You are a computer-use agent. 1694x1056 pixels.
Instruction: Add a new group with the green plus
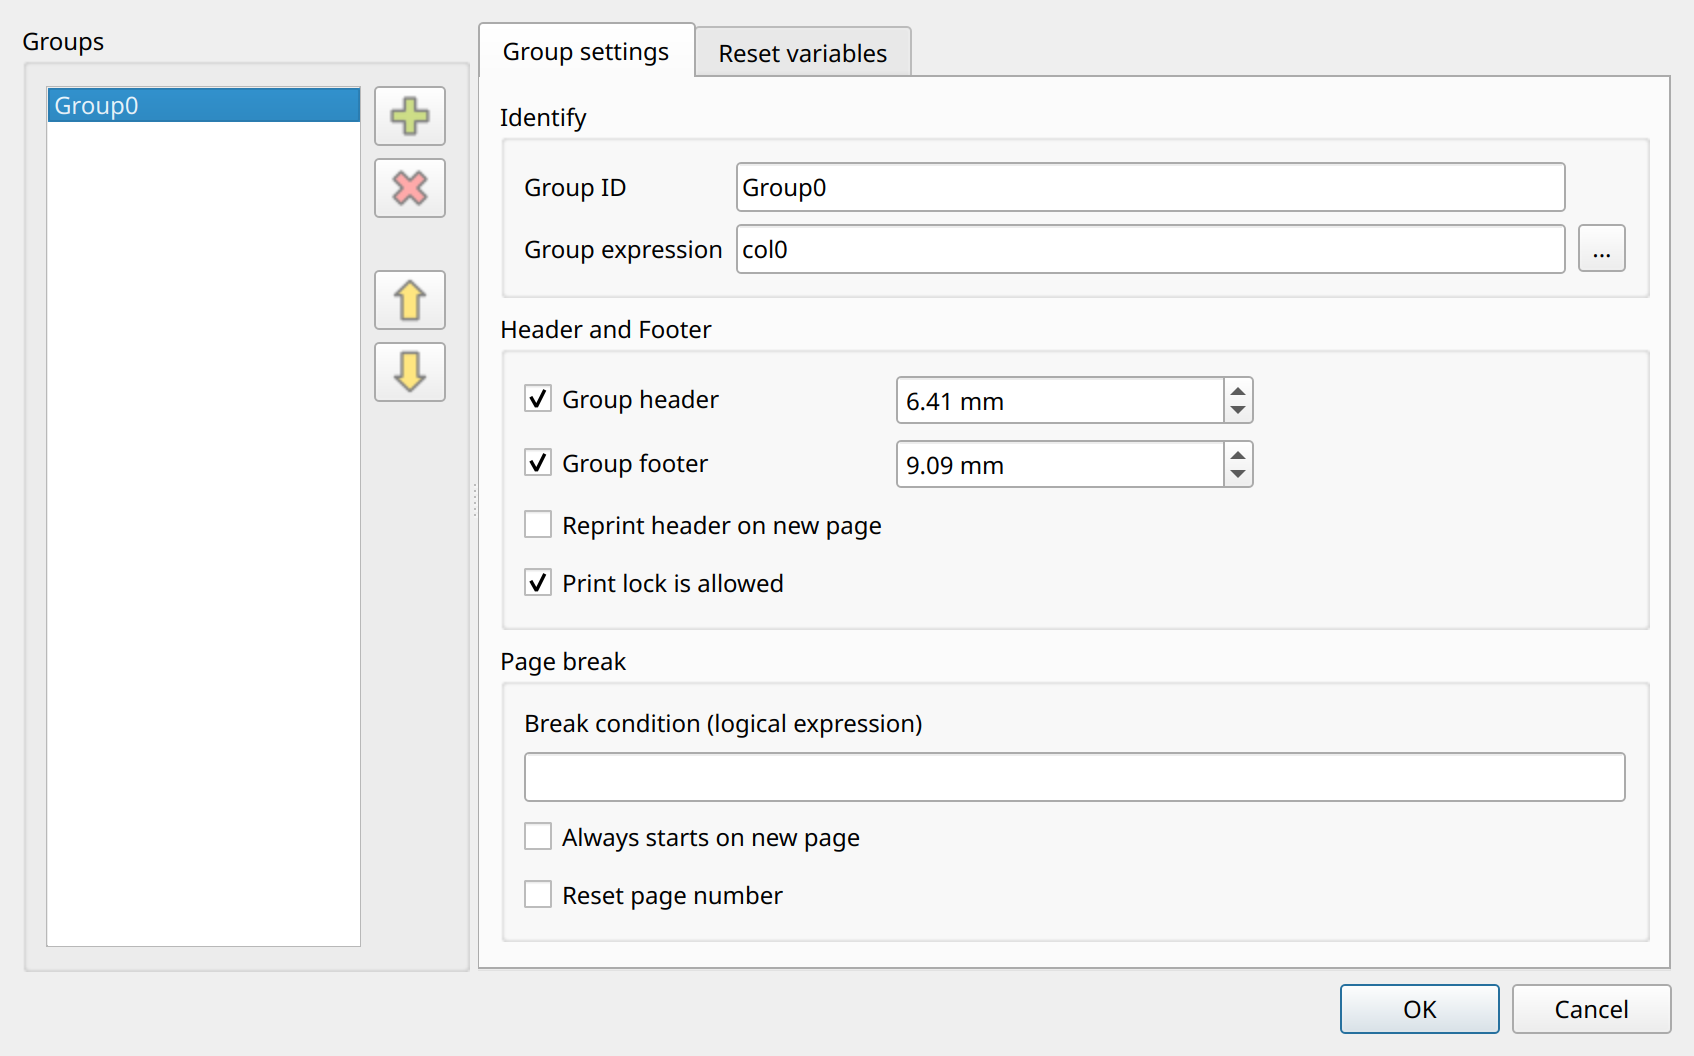(x=410, y=116)
